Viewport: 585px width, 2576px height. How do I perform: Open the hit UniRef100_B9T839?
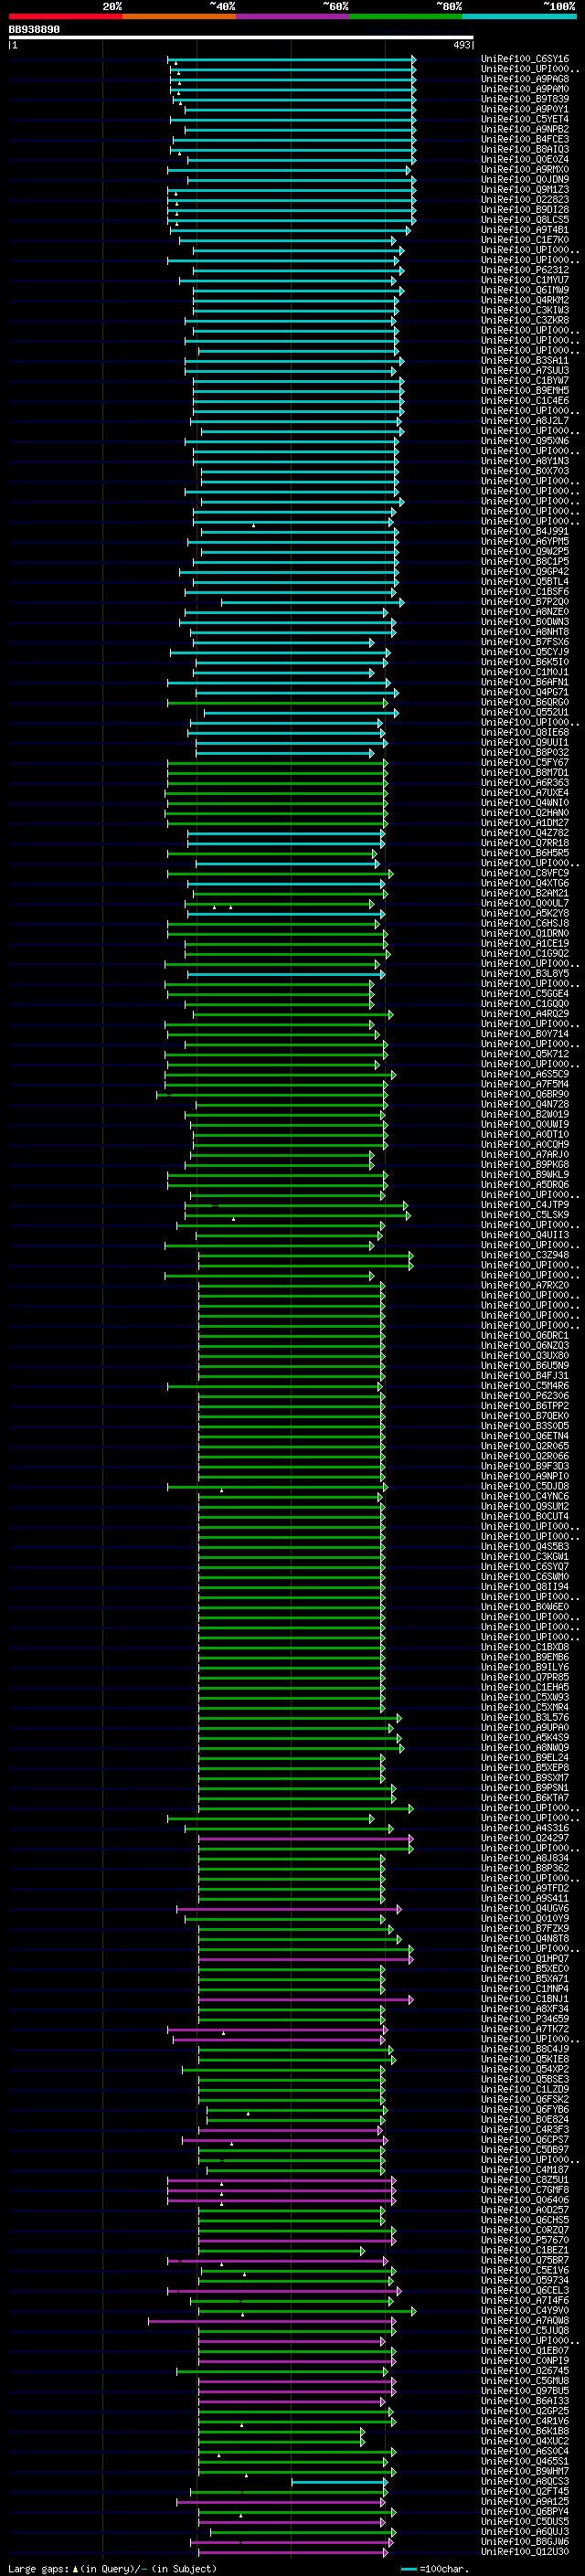tap(525, 99)
